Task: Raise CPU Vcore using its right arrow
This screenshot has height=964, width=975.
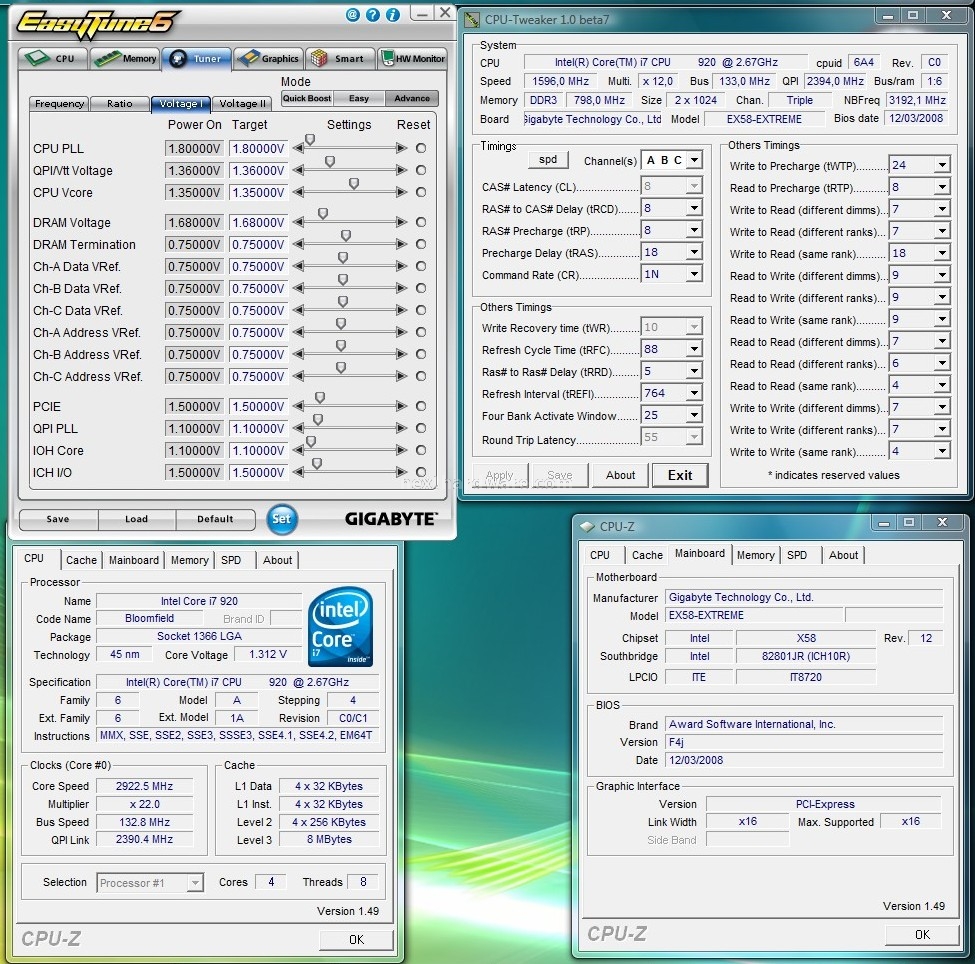Action: (x=402, y=193)
